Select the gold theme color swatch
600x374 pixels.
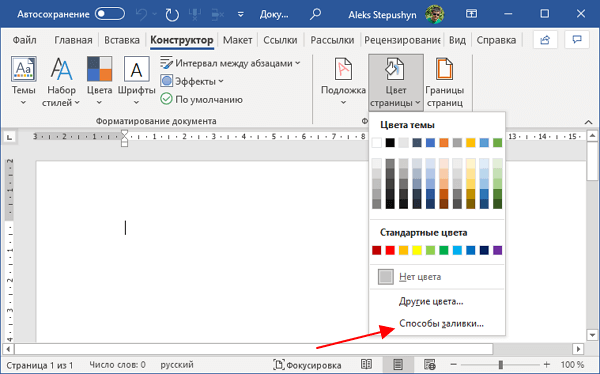pyautogui.click(x=471, y=142)
